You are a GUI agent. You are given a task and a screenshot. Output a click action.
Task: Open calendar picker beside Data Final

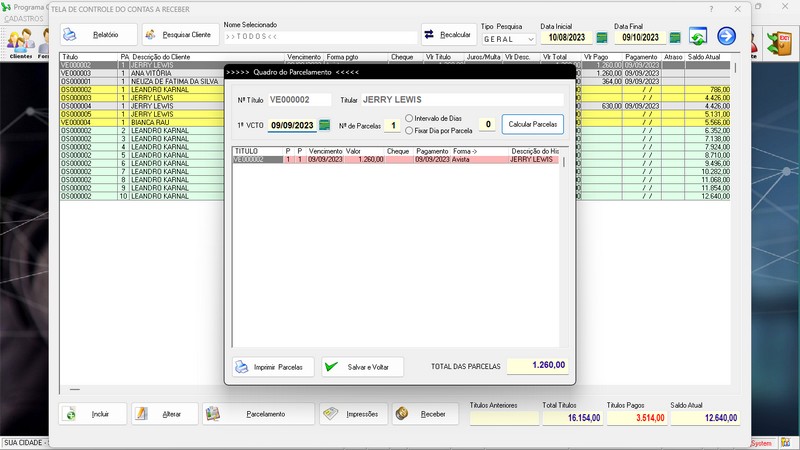(x=674, y=37)
